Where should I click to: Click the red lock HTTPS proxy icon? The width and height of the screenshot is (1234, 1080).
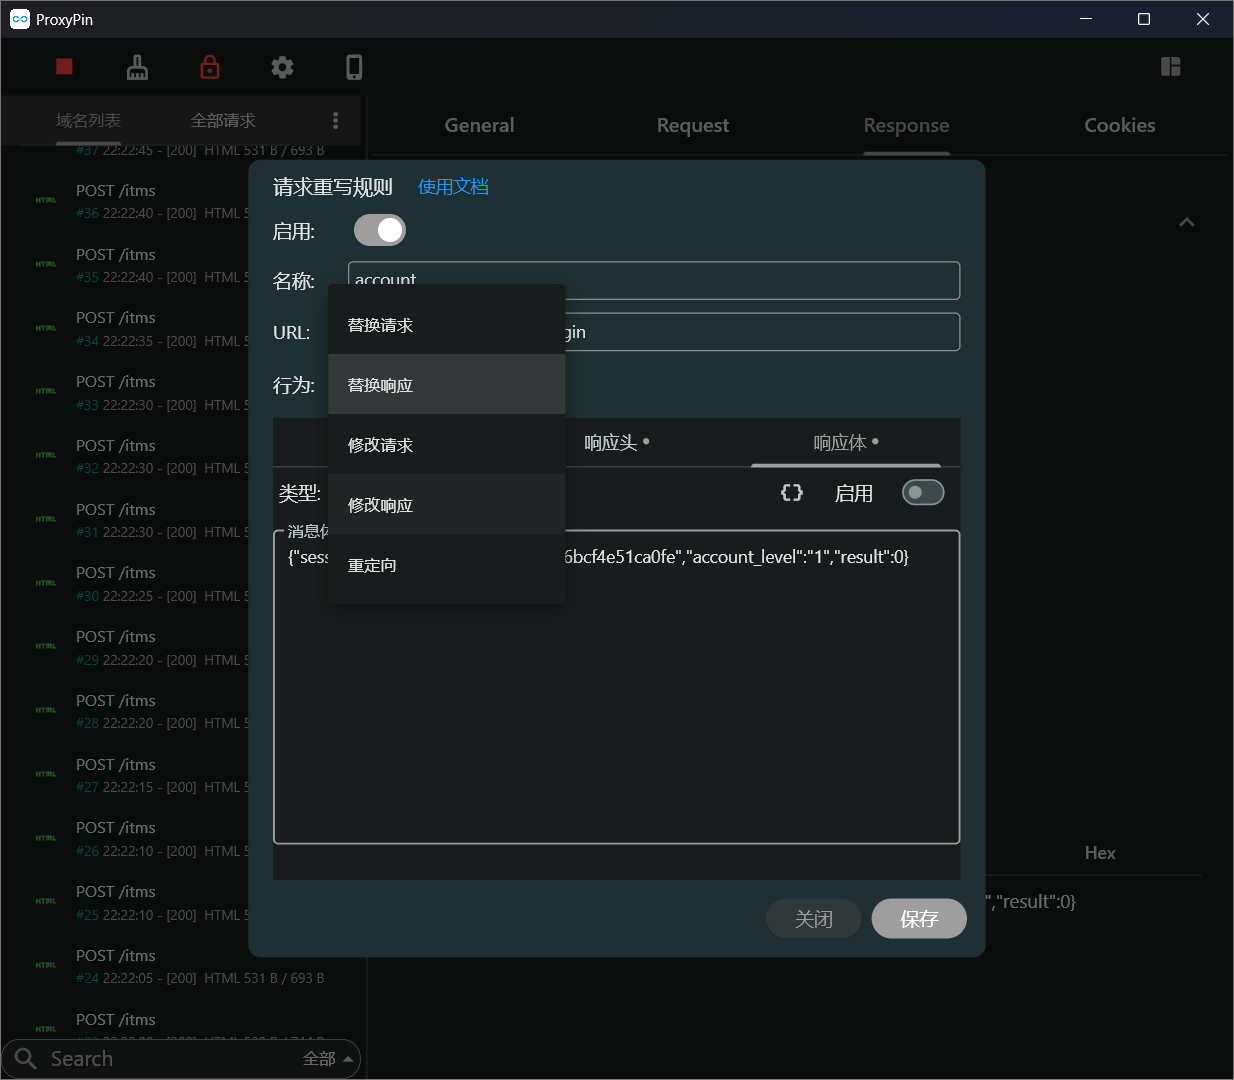coord(210,67)
